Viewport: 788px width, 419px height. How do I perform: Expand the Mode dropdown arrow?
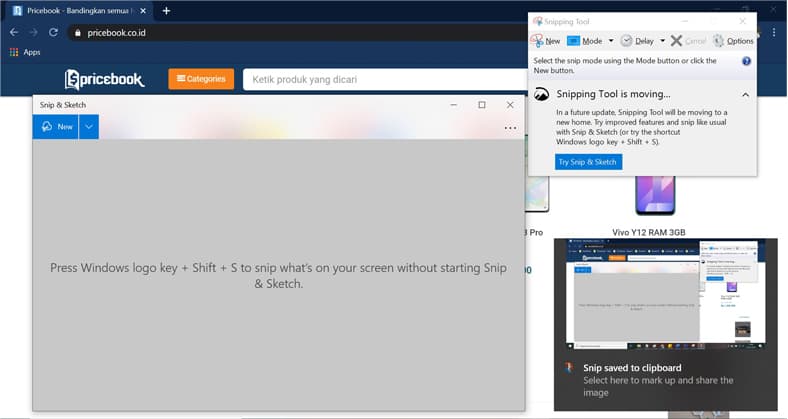(611, 41)
